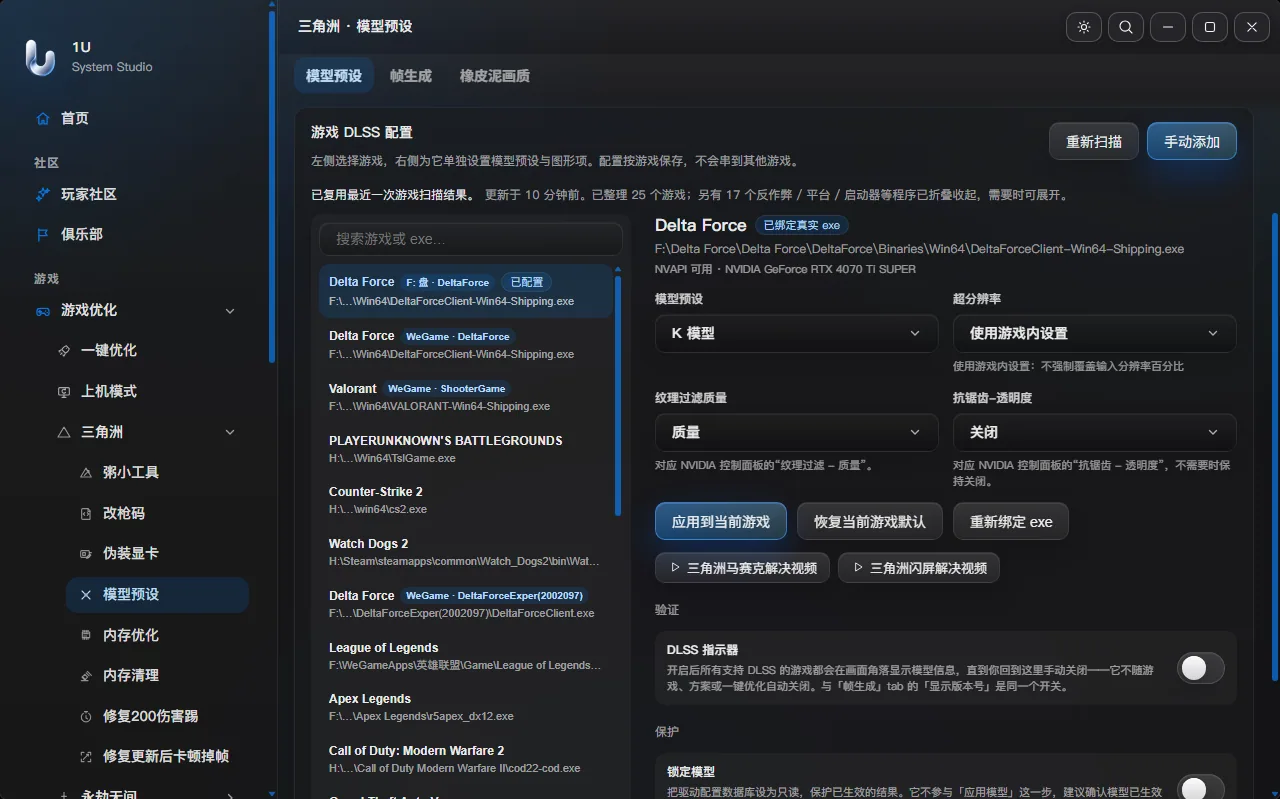The height and width of the screenshot is (799, 1280).
Task: Click the 修复更新后卡顿掉帧 icon
Action: 85,756
